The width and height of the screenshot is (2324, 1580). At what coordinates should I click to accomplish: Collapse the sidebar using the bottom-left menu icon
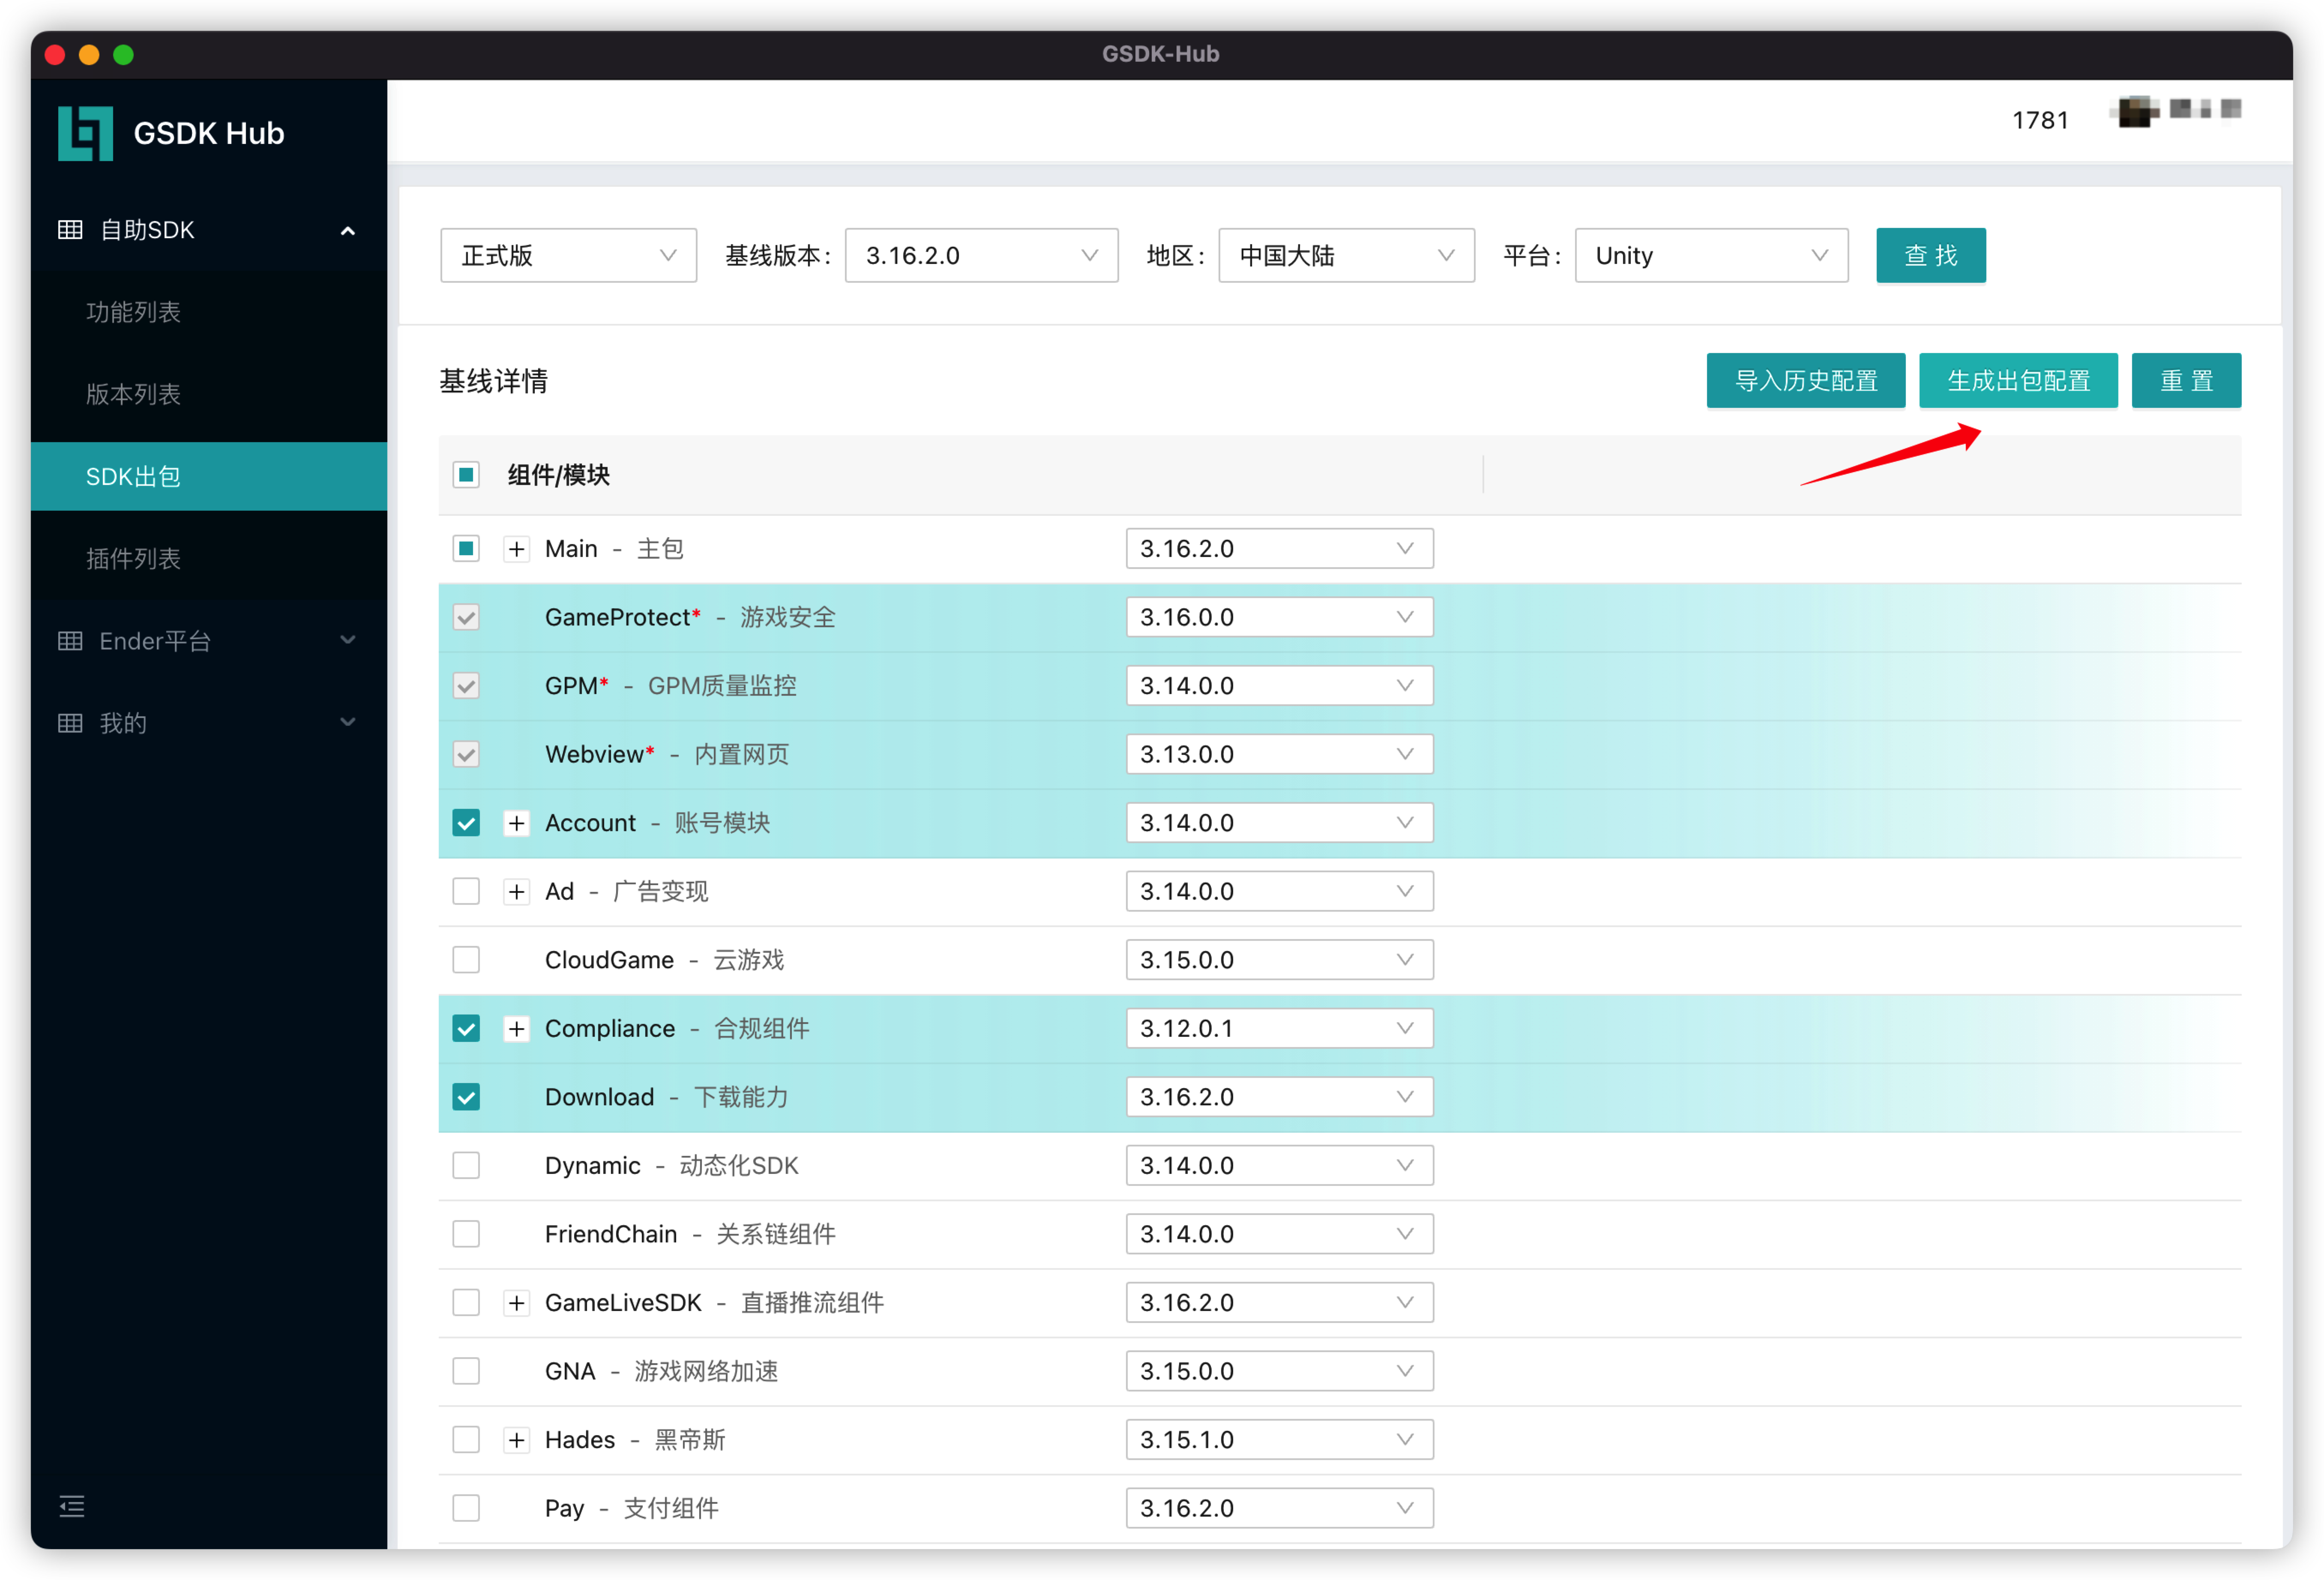pos(72,1506)
